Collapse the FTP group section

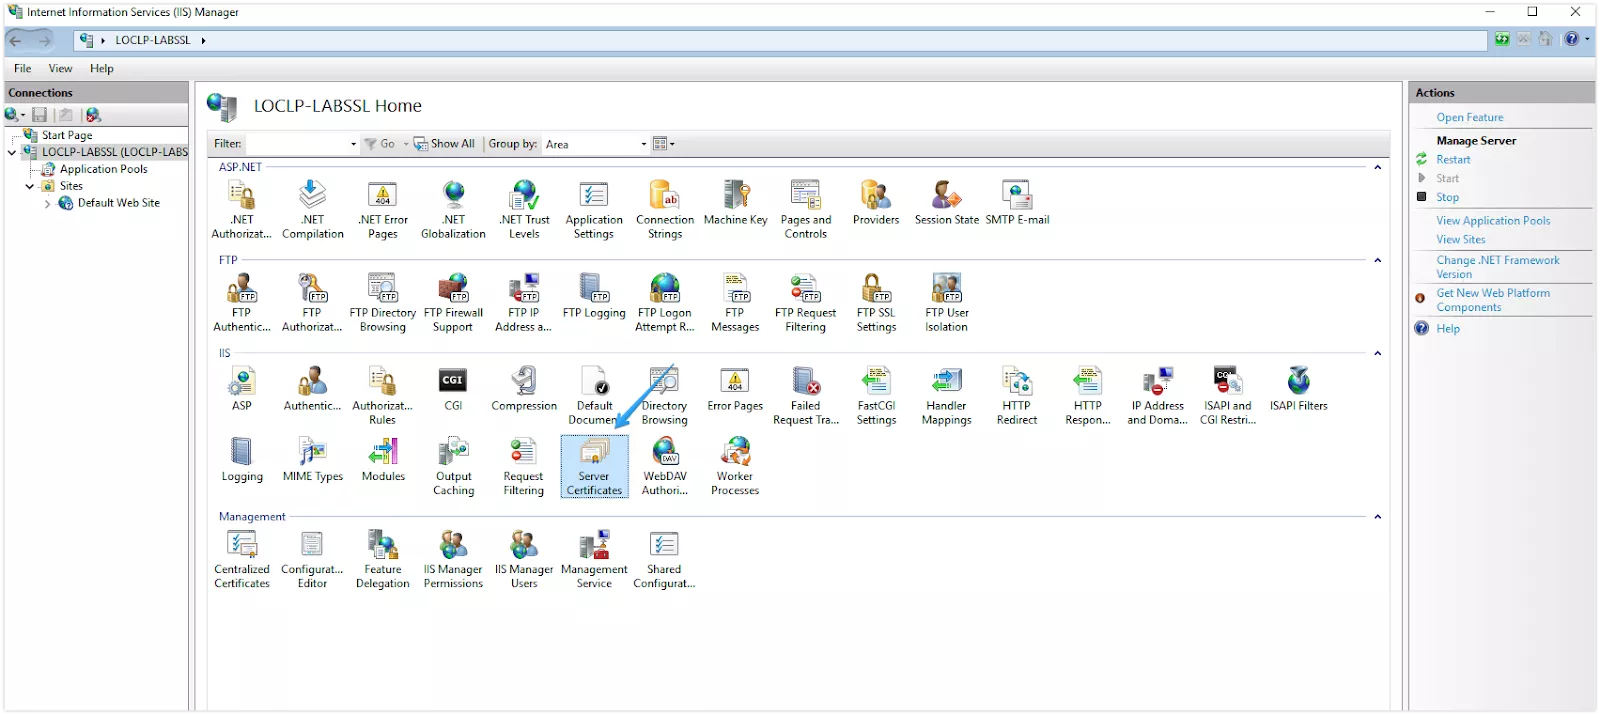click(x=1378, y=260)
